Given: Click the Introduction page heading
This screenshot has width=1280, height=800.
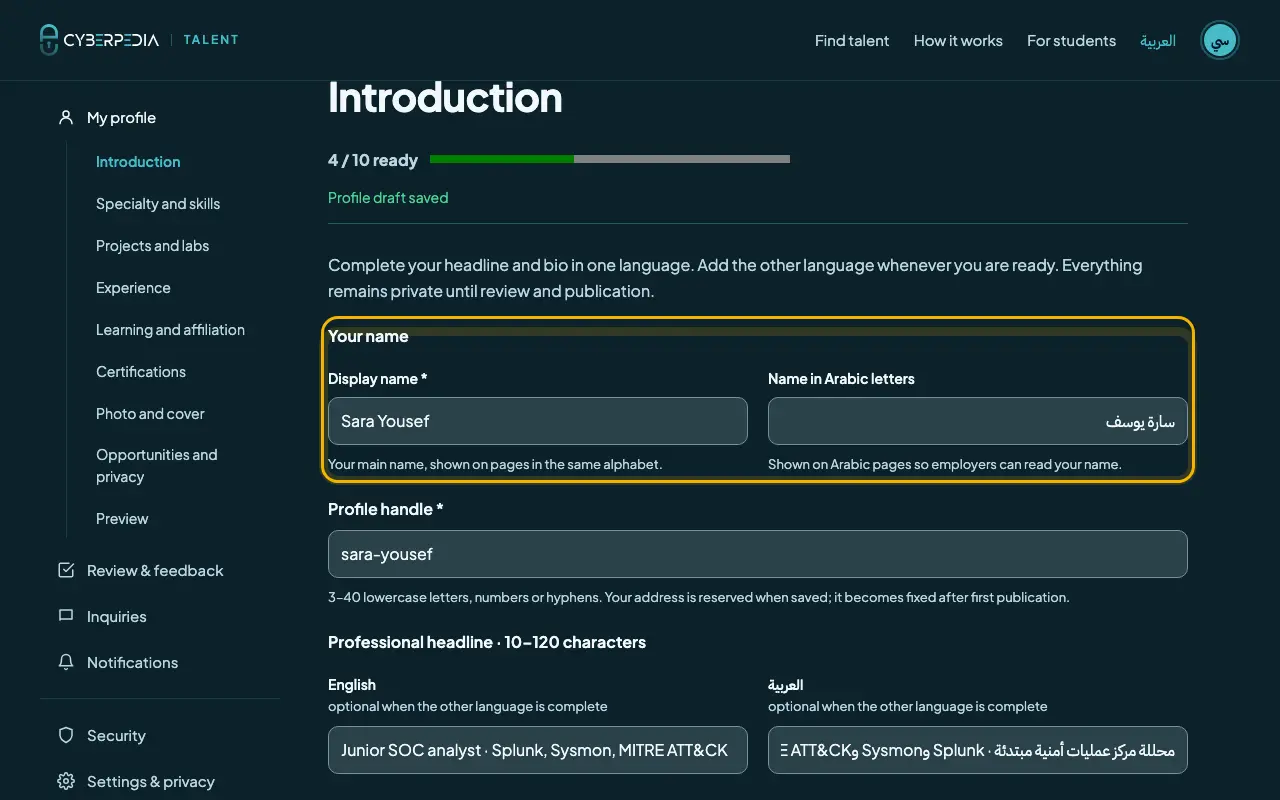Looking at the screenshot, I should coord(445,97).
